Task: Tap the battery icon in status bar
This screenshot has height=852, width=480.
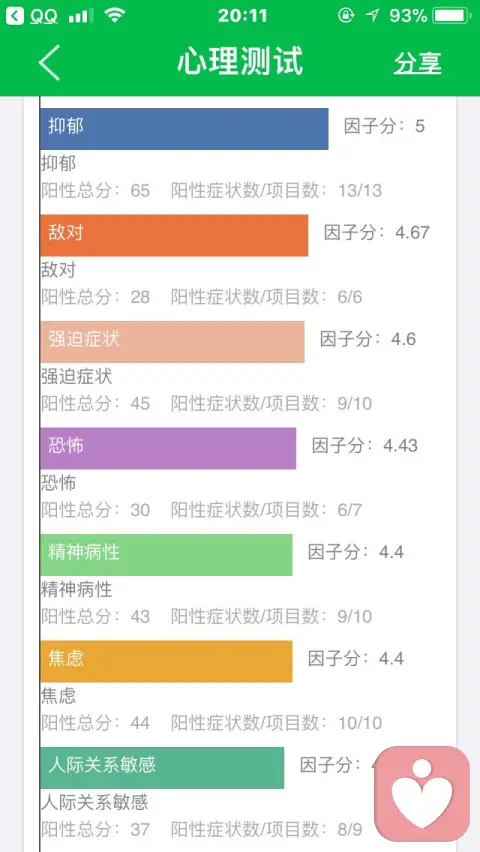Action: [x=453, y=16]
